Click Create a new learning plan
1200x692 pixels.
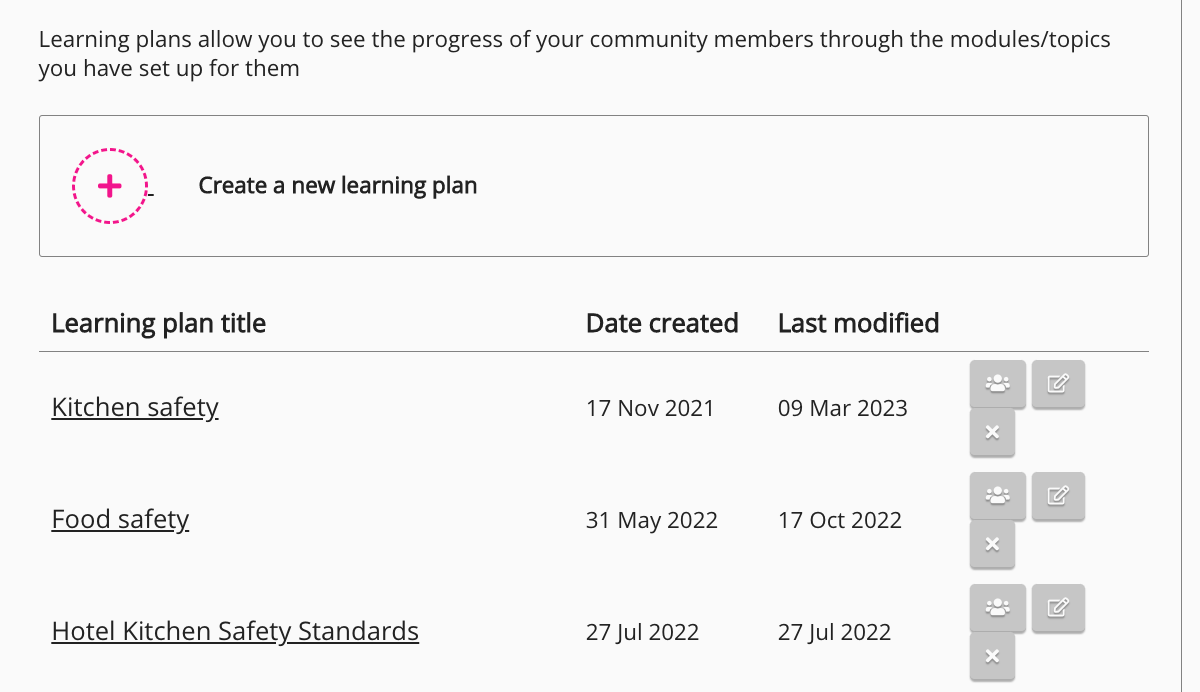click(x=337, y=186)
